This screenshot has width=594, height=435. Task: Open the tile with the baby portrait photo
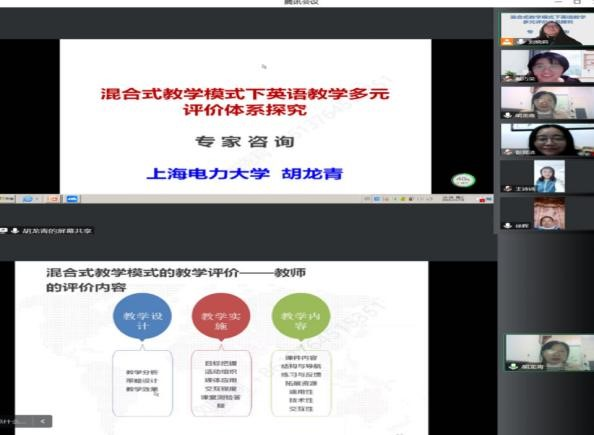[x=547, y=213]
